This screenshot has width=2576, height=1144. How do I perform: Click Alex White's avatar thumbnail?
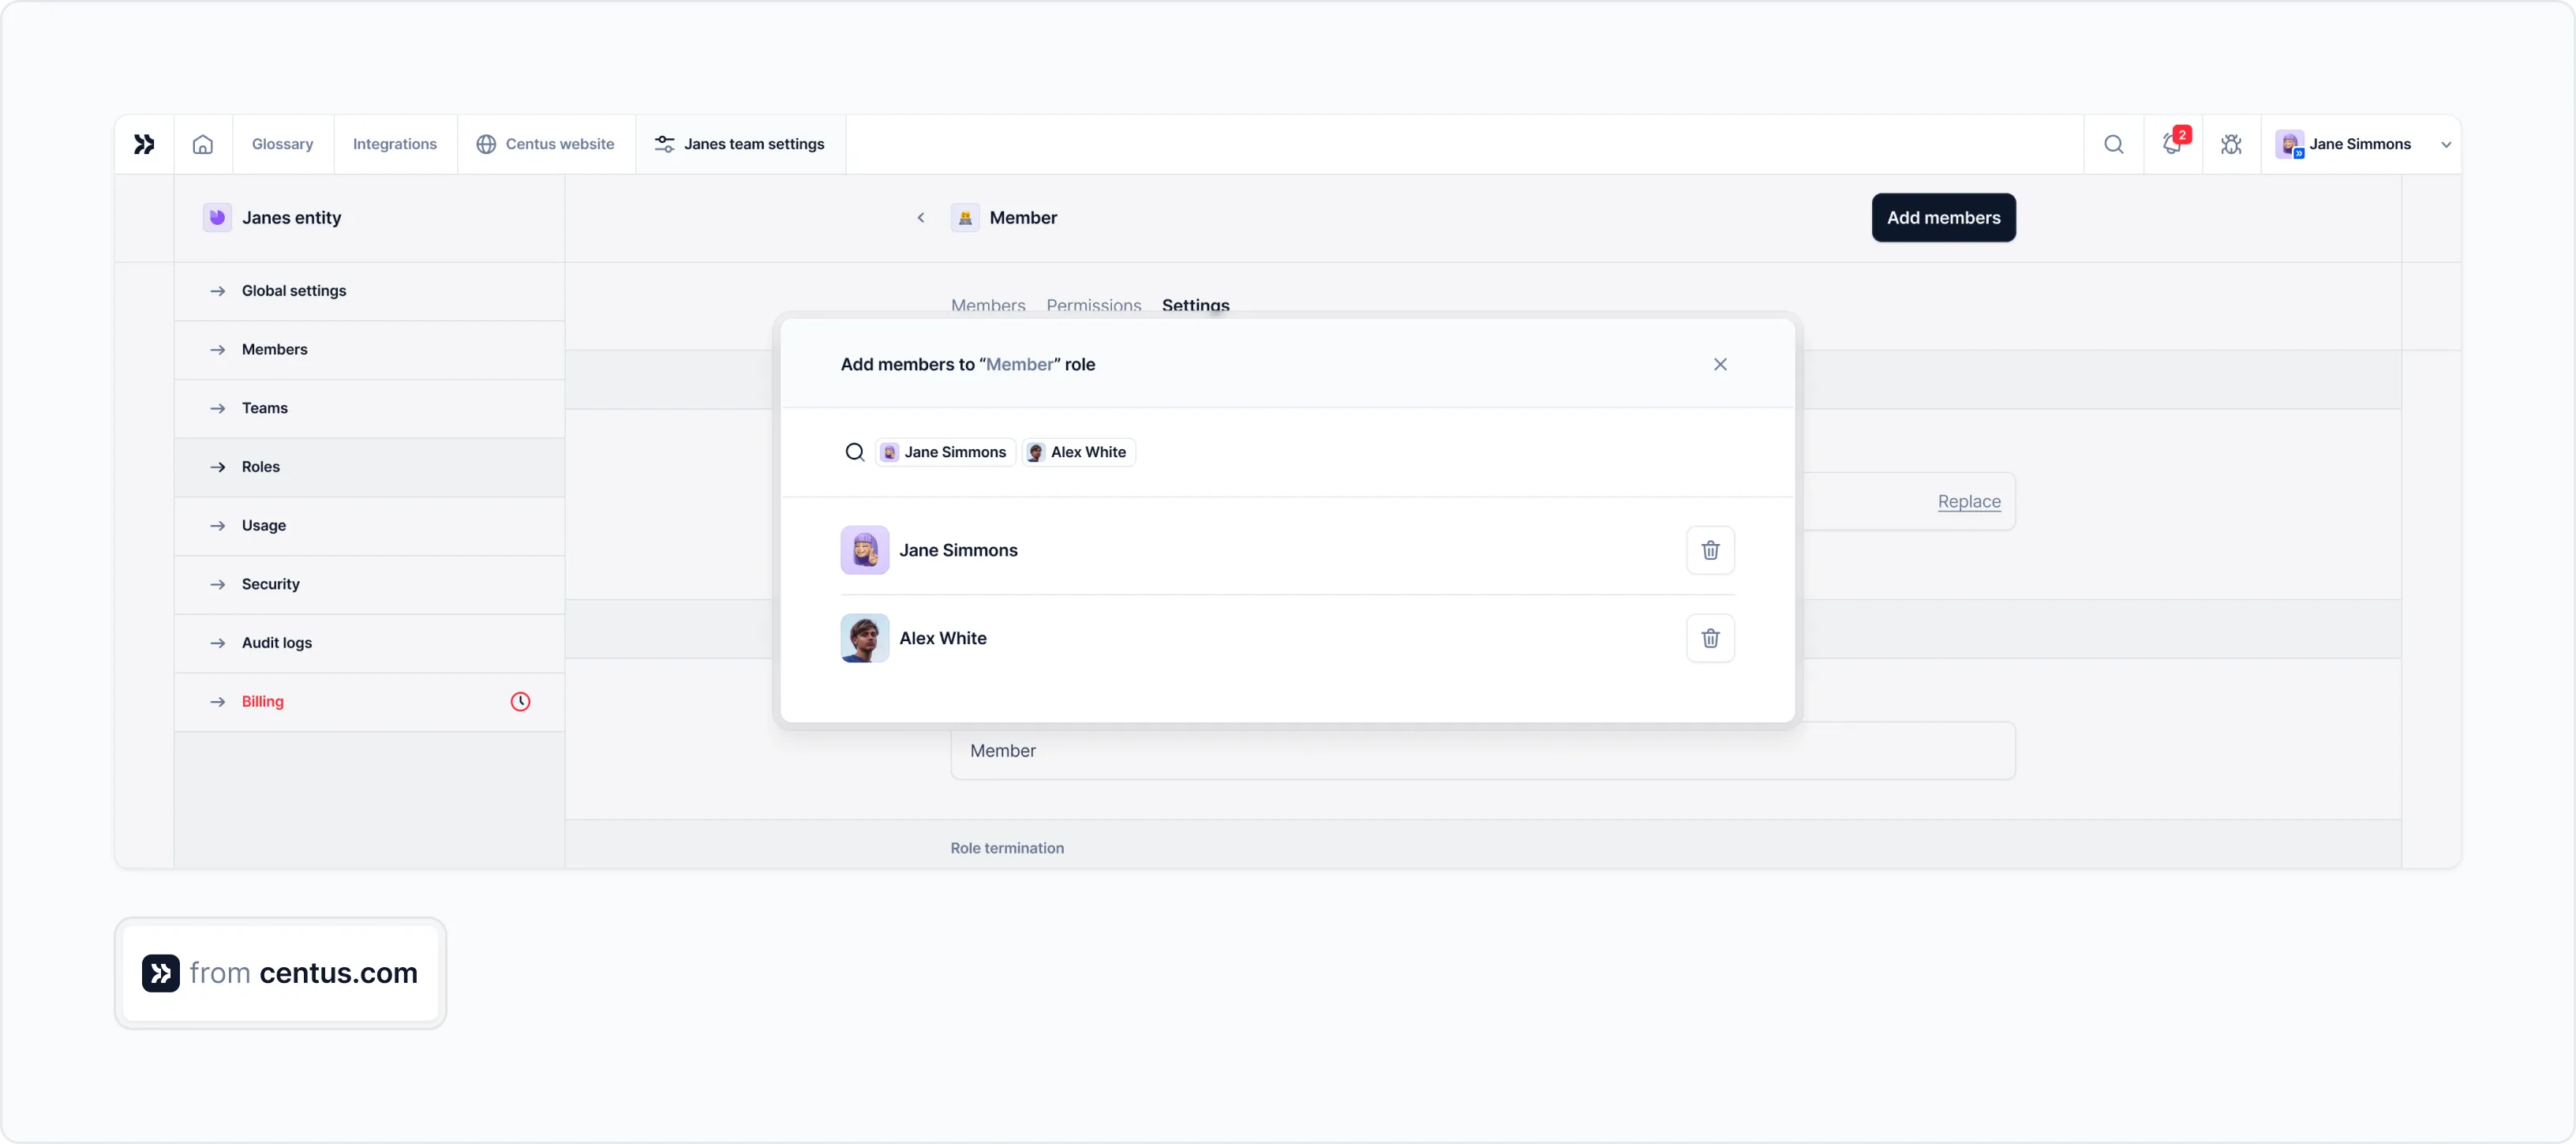click(864, 638)
